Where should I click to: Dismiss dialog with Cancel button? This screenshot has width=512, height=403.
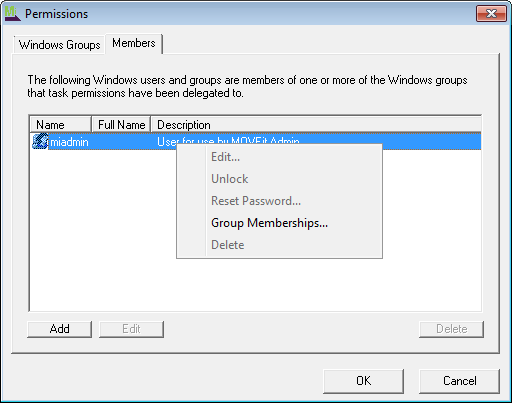tap(459, 381)
